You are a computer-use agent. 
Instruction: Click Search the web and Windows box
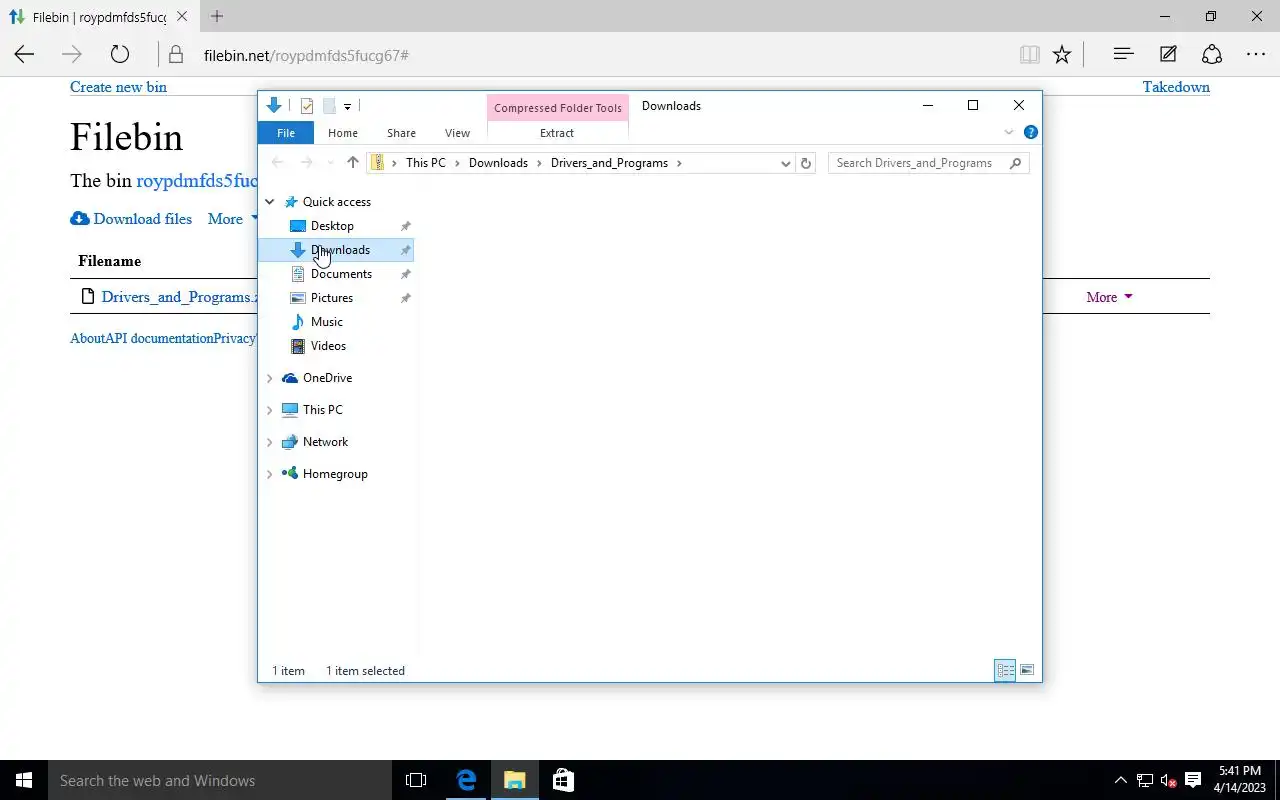click(x=220, y=780)
